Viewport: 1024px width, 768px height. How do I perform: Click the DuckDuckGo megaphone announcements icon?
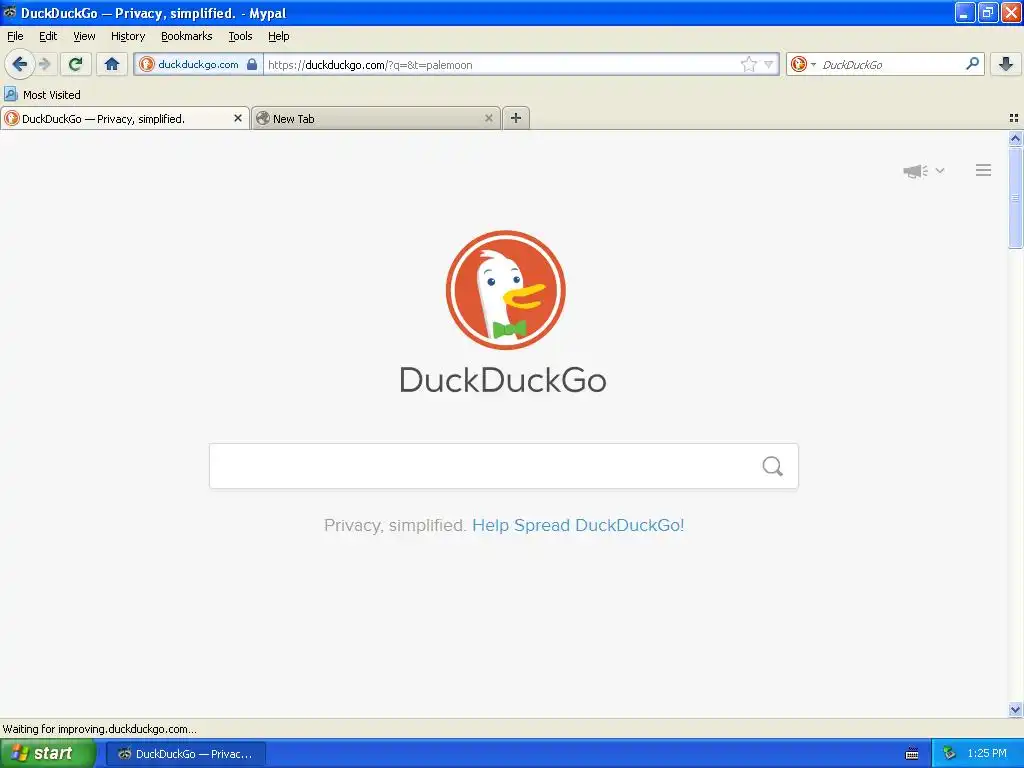(916, 171)
